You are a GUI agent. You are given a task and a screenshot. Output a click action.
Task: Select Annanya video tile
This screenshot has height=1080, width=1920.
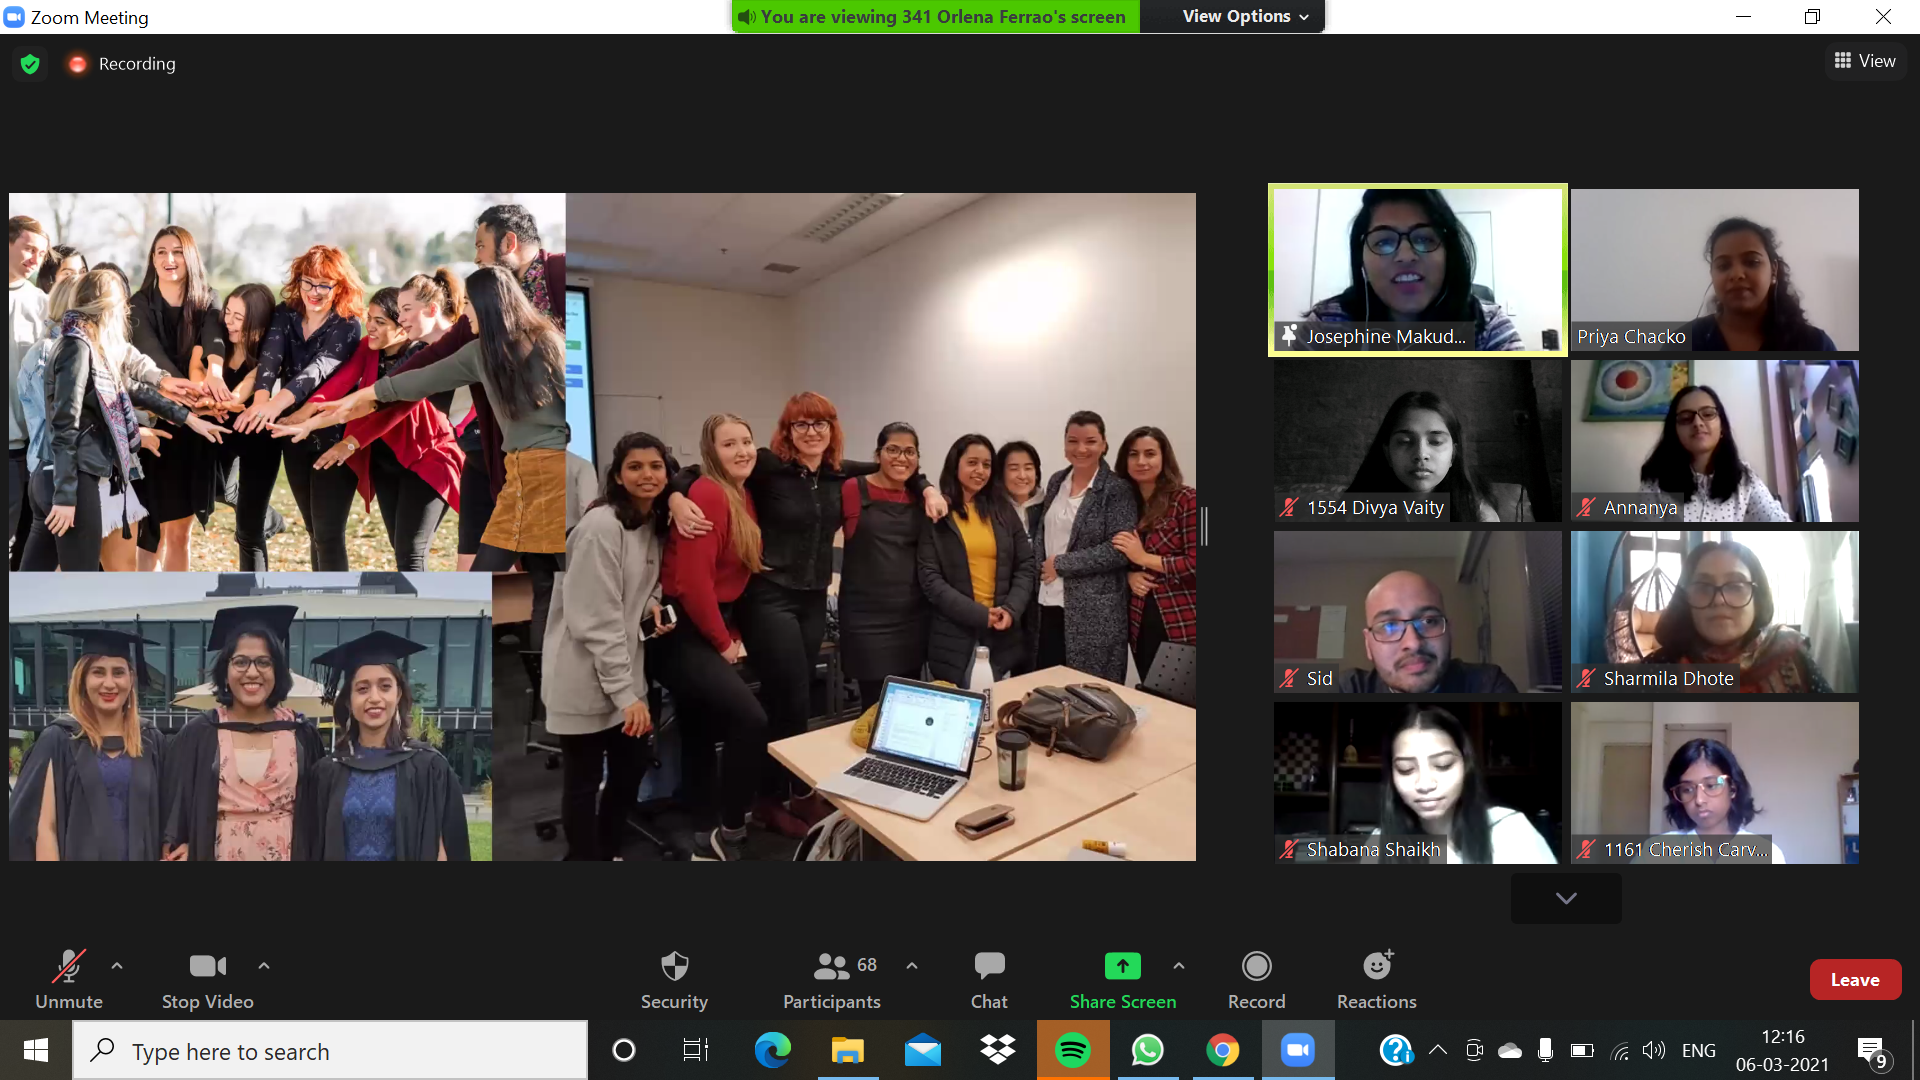(1714, 441)
